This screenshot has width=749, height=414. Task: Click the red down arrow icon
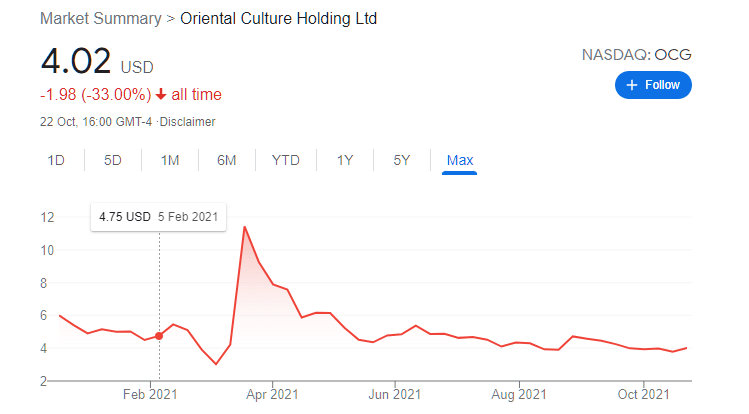[161, 94]
